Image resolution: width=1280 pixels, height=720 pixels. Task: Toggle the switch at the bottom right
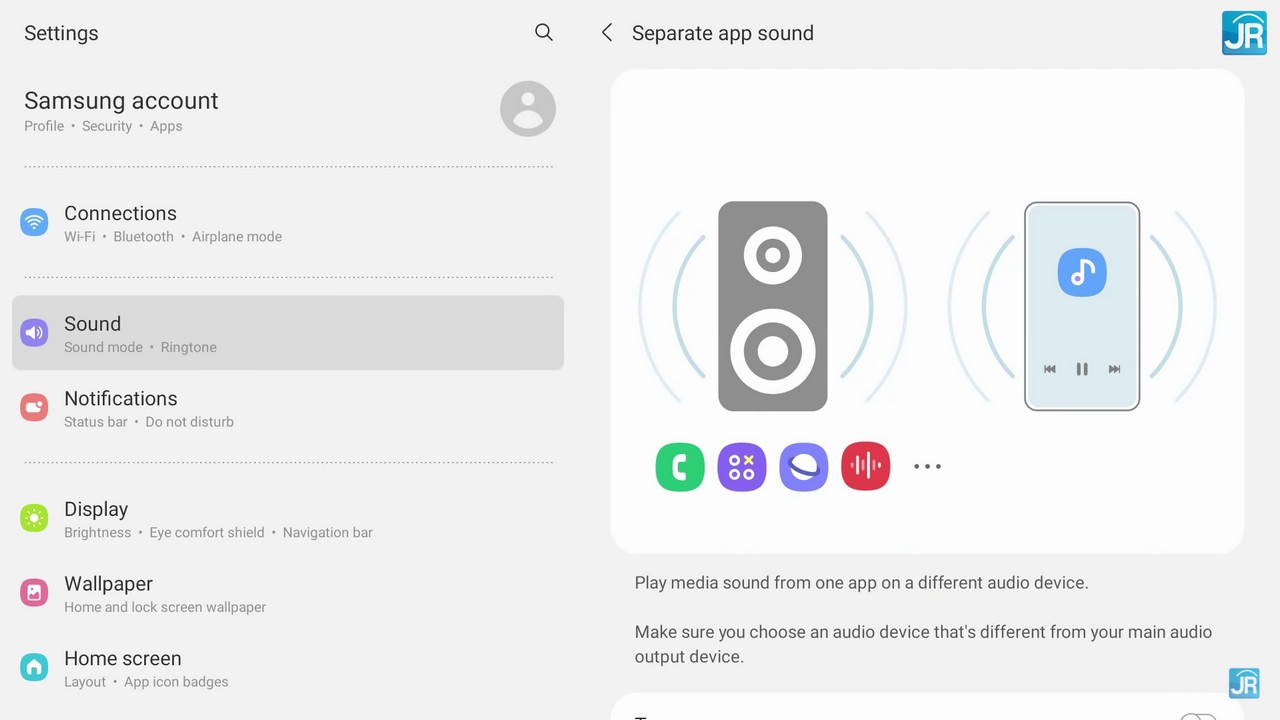pos(1197,716)
